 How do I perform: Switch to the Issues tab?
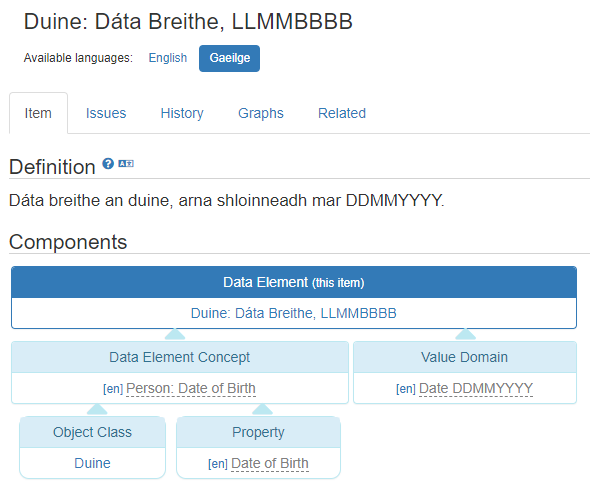tap(106, 113)
